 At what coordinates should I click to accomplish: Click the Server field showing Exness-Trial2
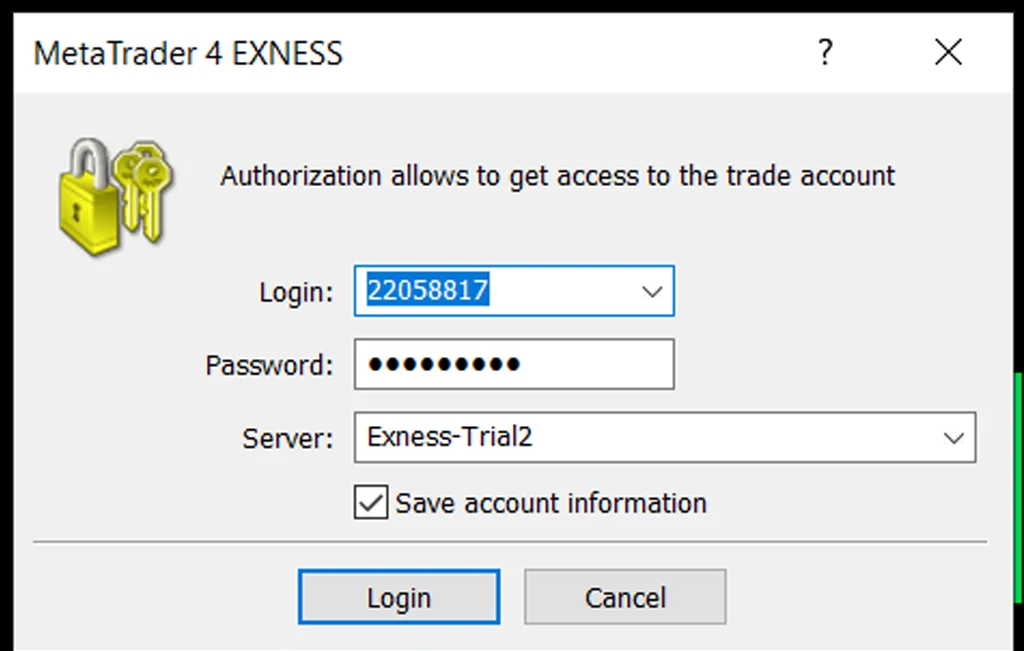pyautogui.click(x=600, y=438)
